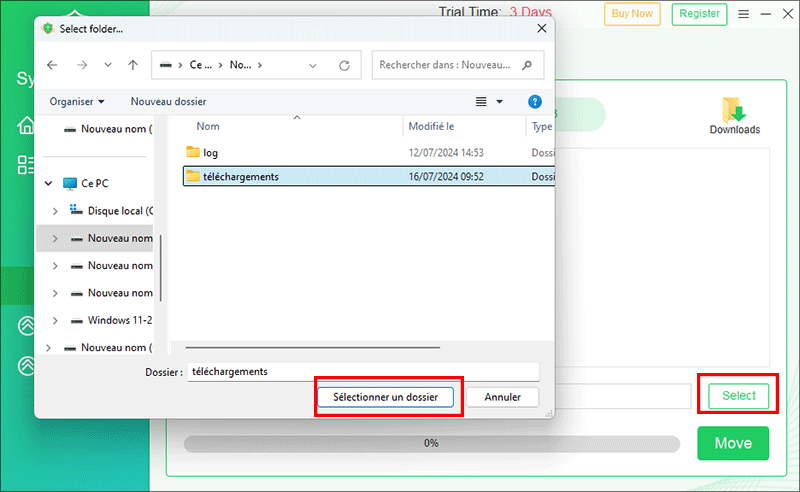This screenshot has height=492, width=800.
Task: Expand the Windows 11-2 drive node
Action: coord(56,321)
